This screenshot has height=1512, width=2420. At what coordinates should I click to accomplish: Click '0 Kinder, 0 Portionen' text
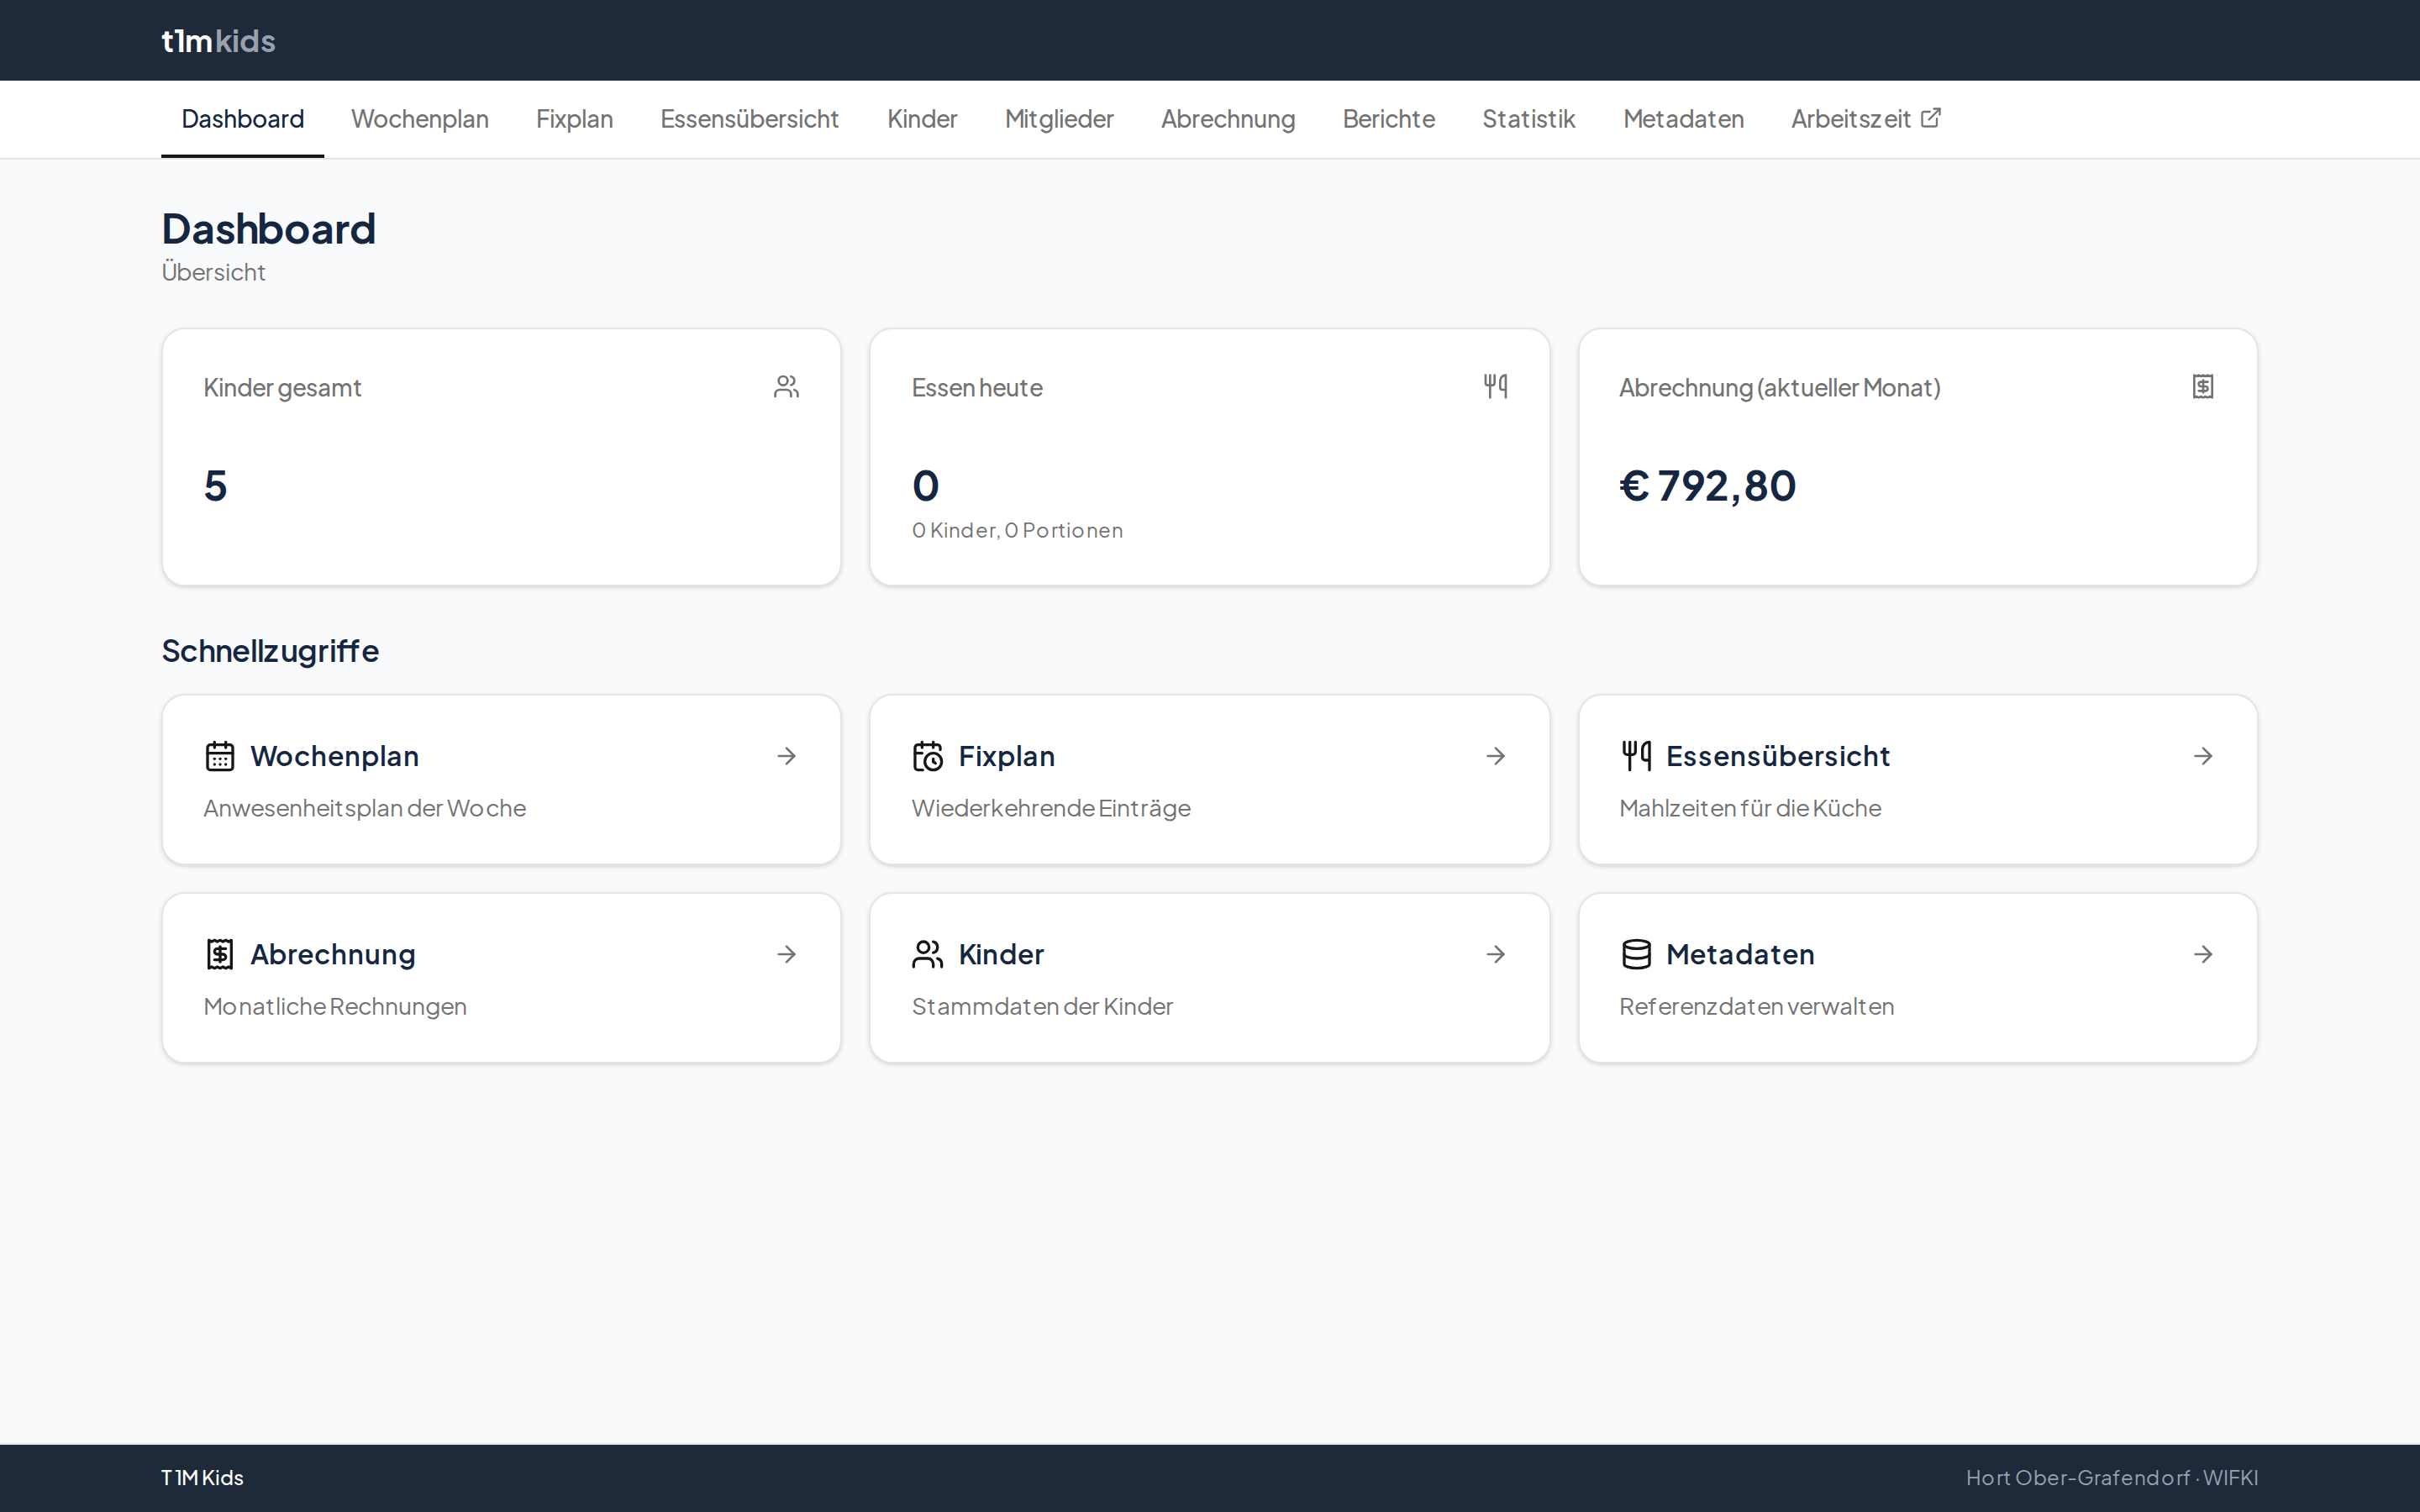[x=1017, y=530]
